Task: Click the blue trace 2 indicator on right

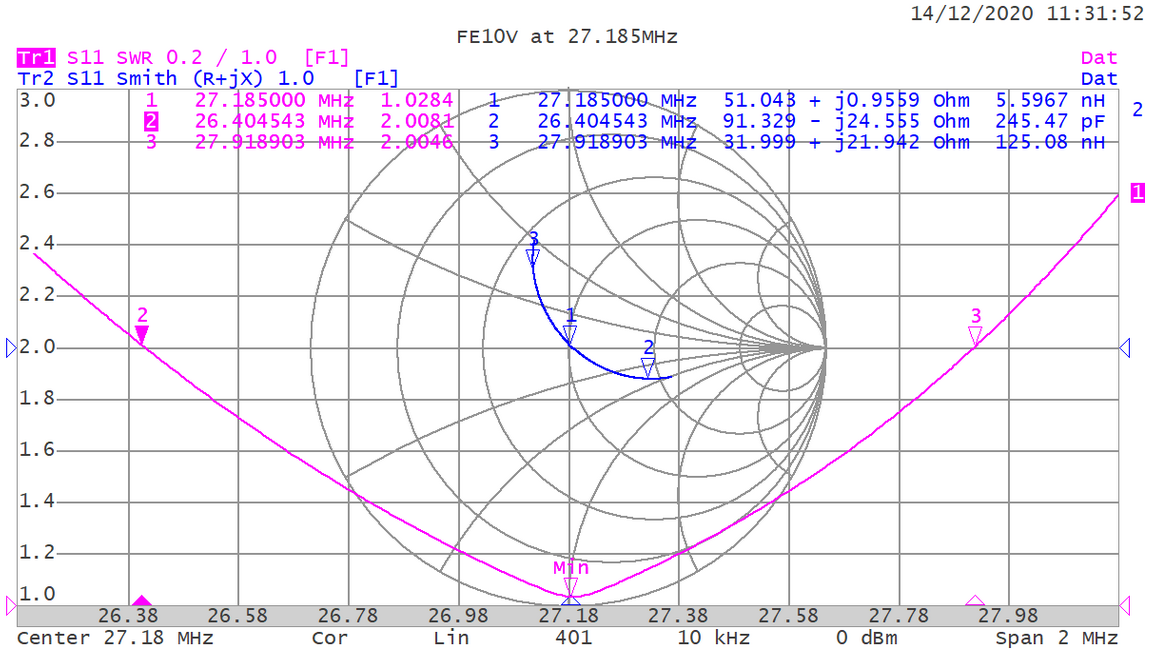Action: click(x=1138, y=109)
